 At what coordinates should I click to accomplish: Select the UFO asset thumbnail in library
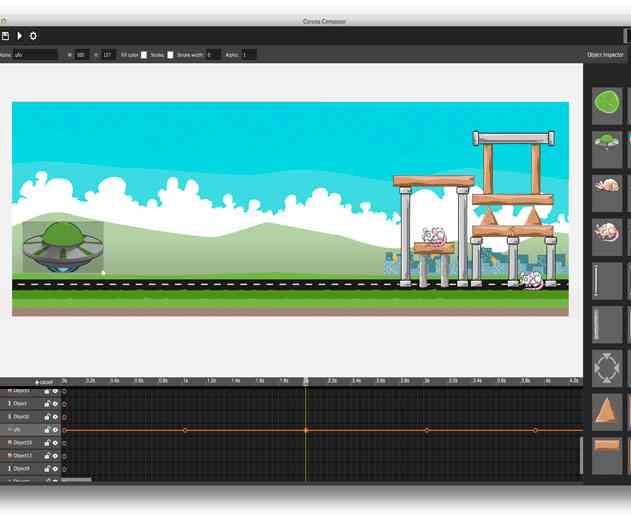(607, 149)
